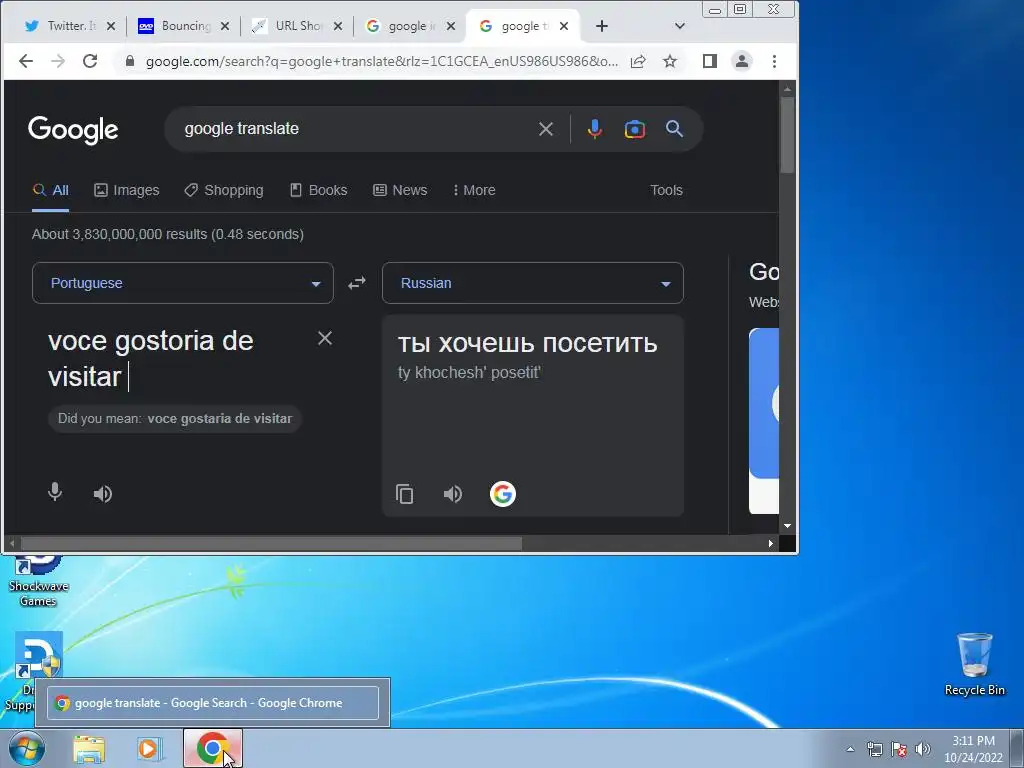Launch Windows Media Player from taskbar

[x=148, y=749]
